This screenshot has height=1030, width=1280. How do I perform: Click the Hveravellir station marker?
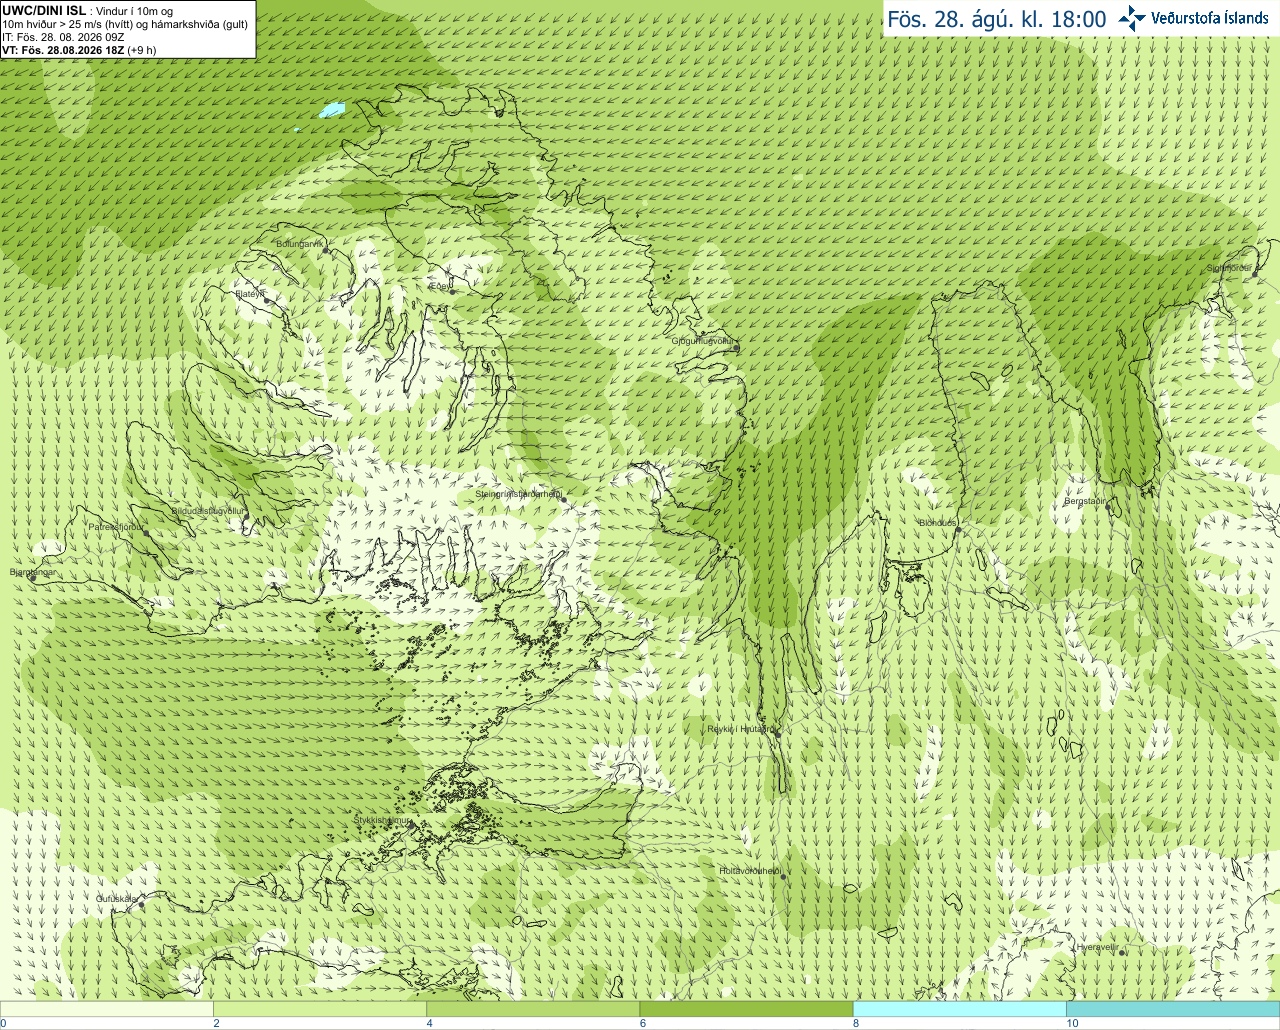pos(1122,952)
